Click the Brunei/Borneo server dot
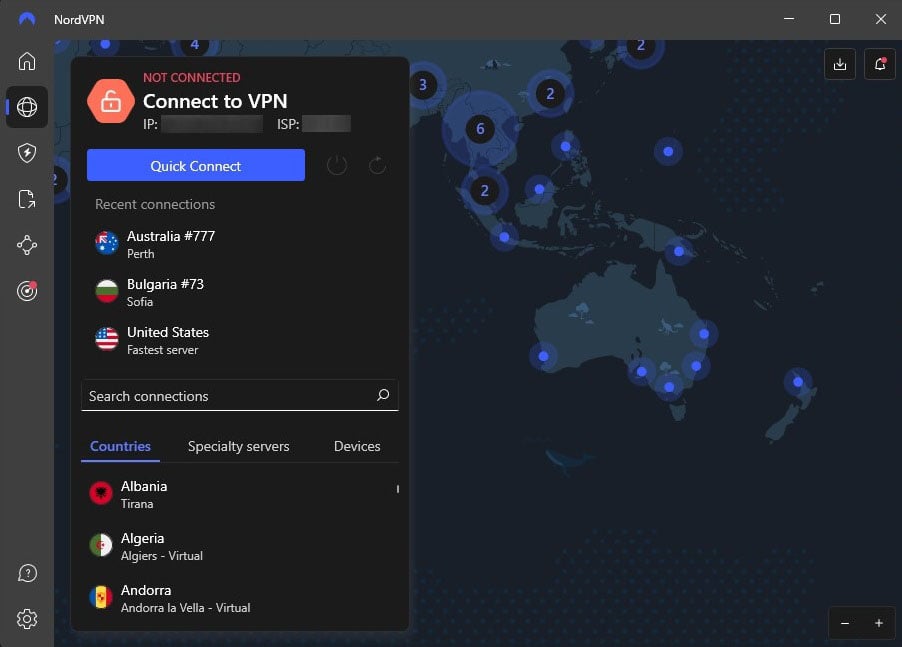Screen dimensions: 902x647 (539, 189)
